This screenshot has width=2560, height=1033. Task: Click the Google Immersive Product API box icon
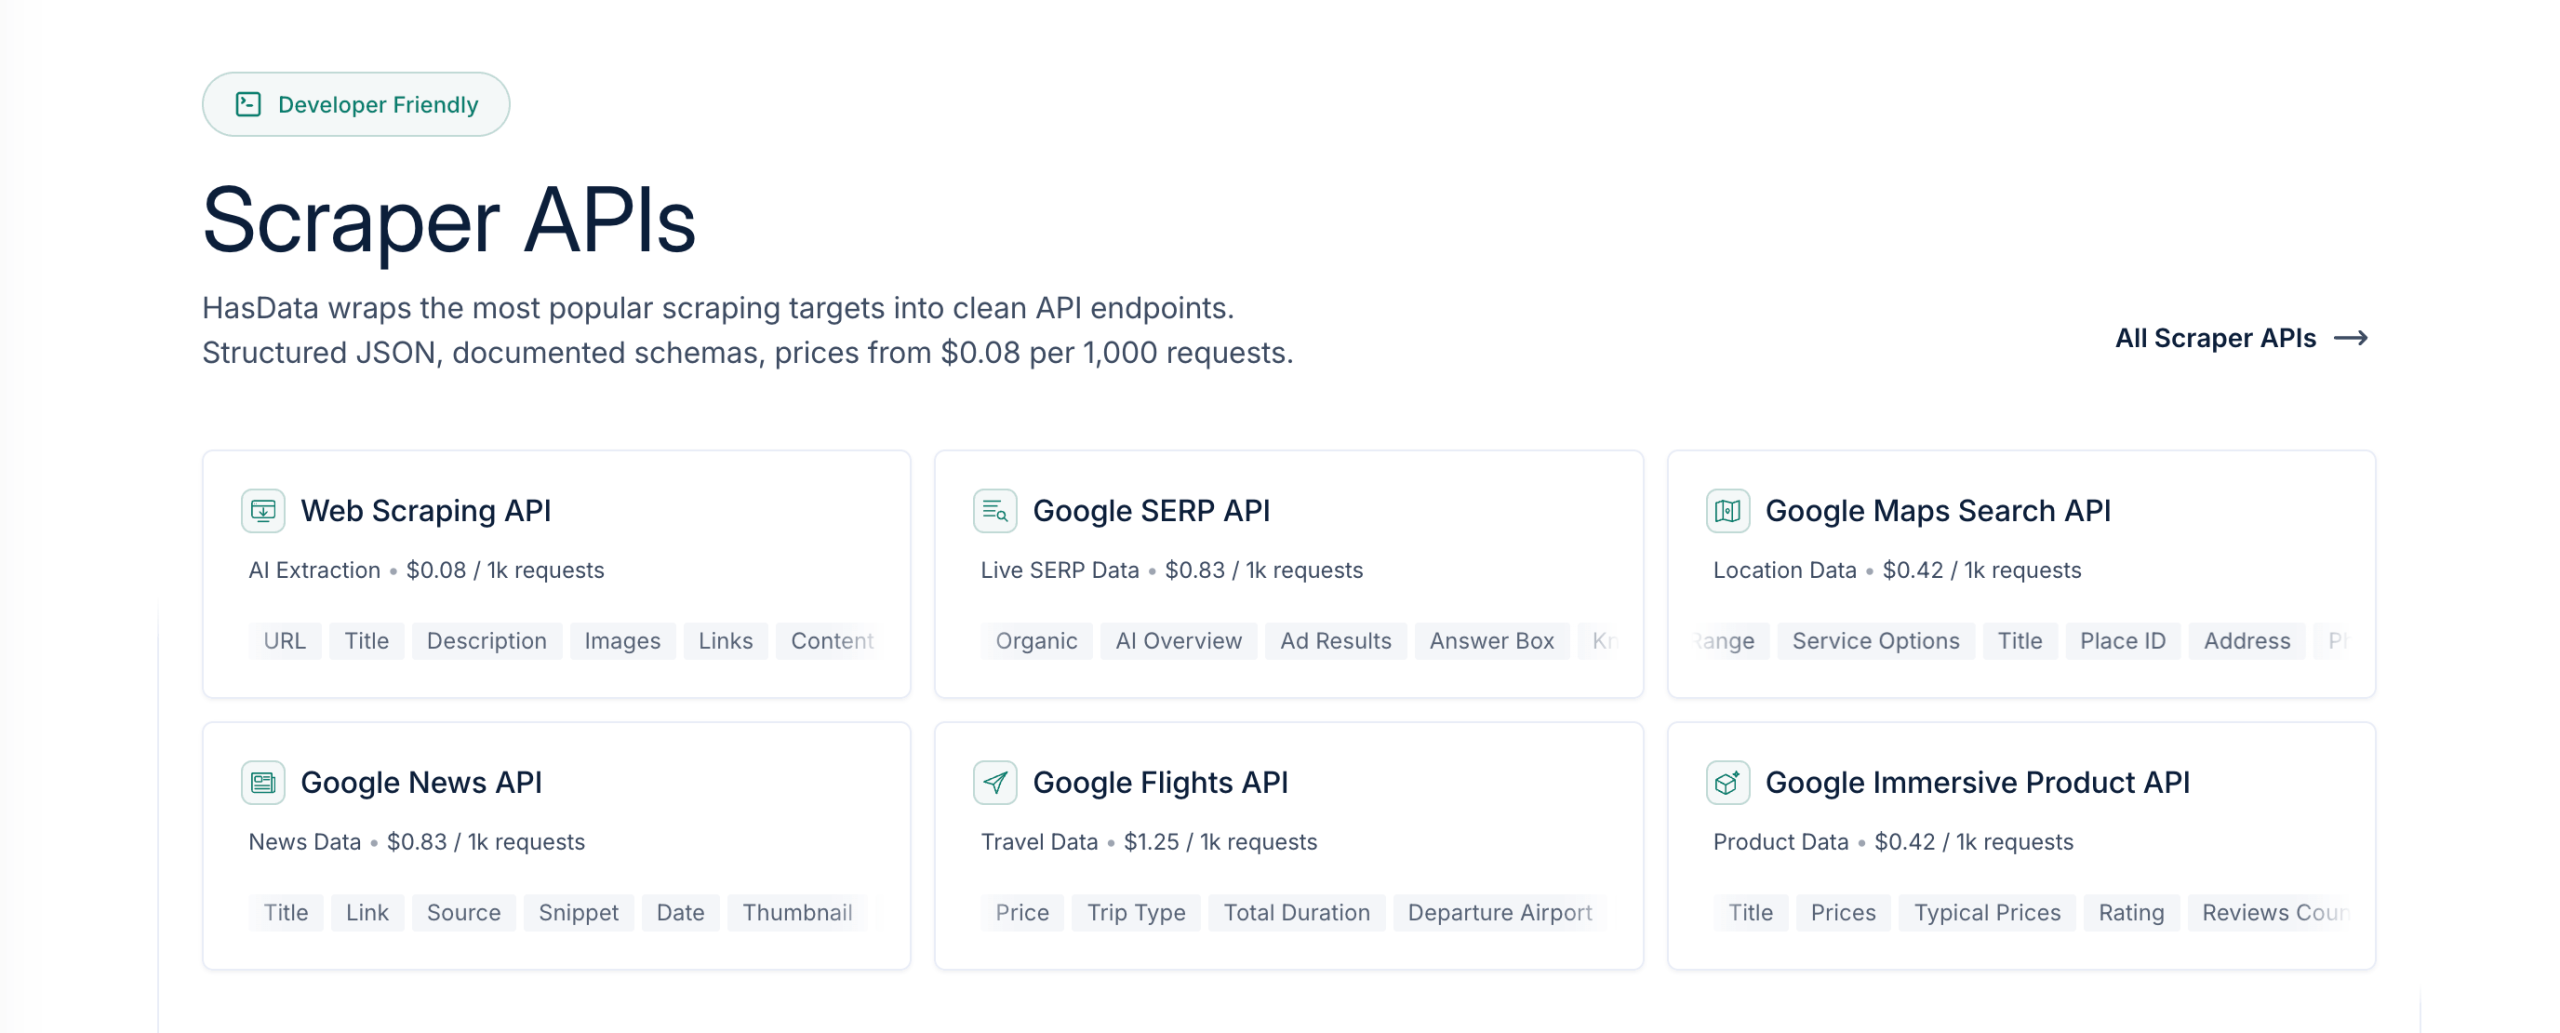pos(1727,783)
